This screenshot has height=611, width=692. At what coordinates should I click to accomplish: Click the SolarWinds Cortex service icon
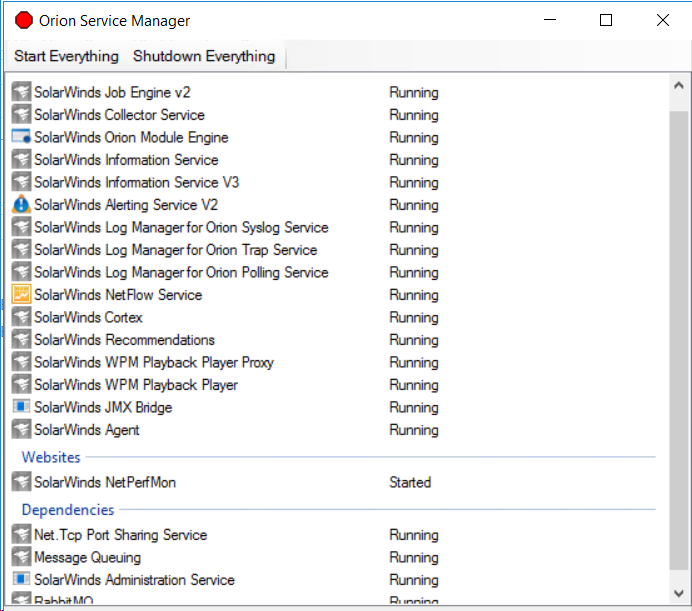(x=22, y=317)
